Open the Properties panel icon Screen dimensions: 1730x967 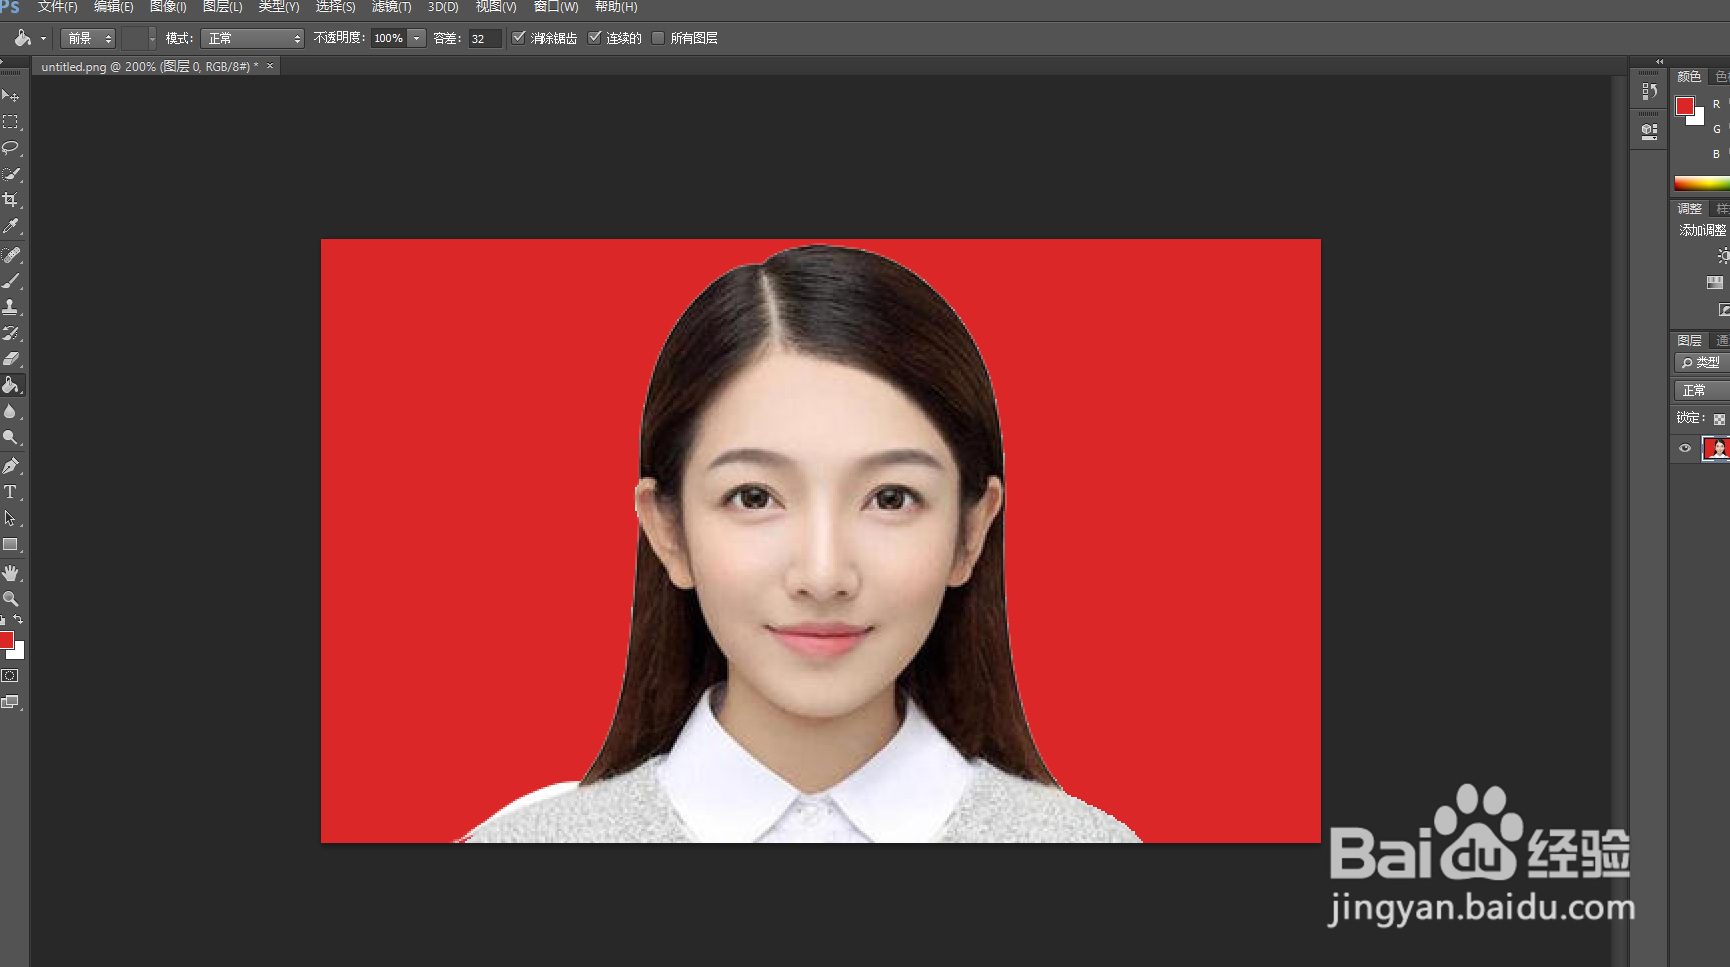pos(1650,131)
